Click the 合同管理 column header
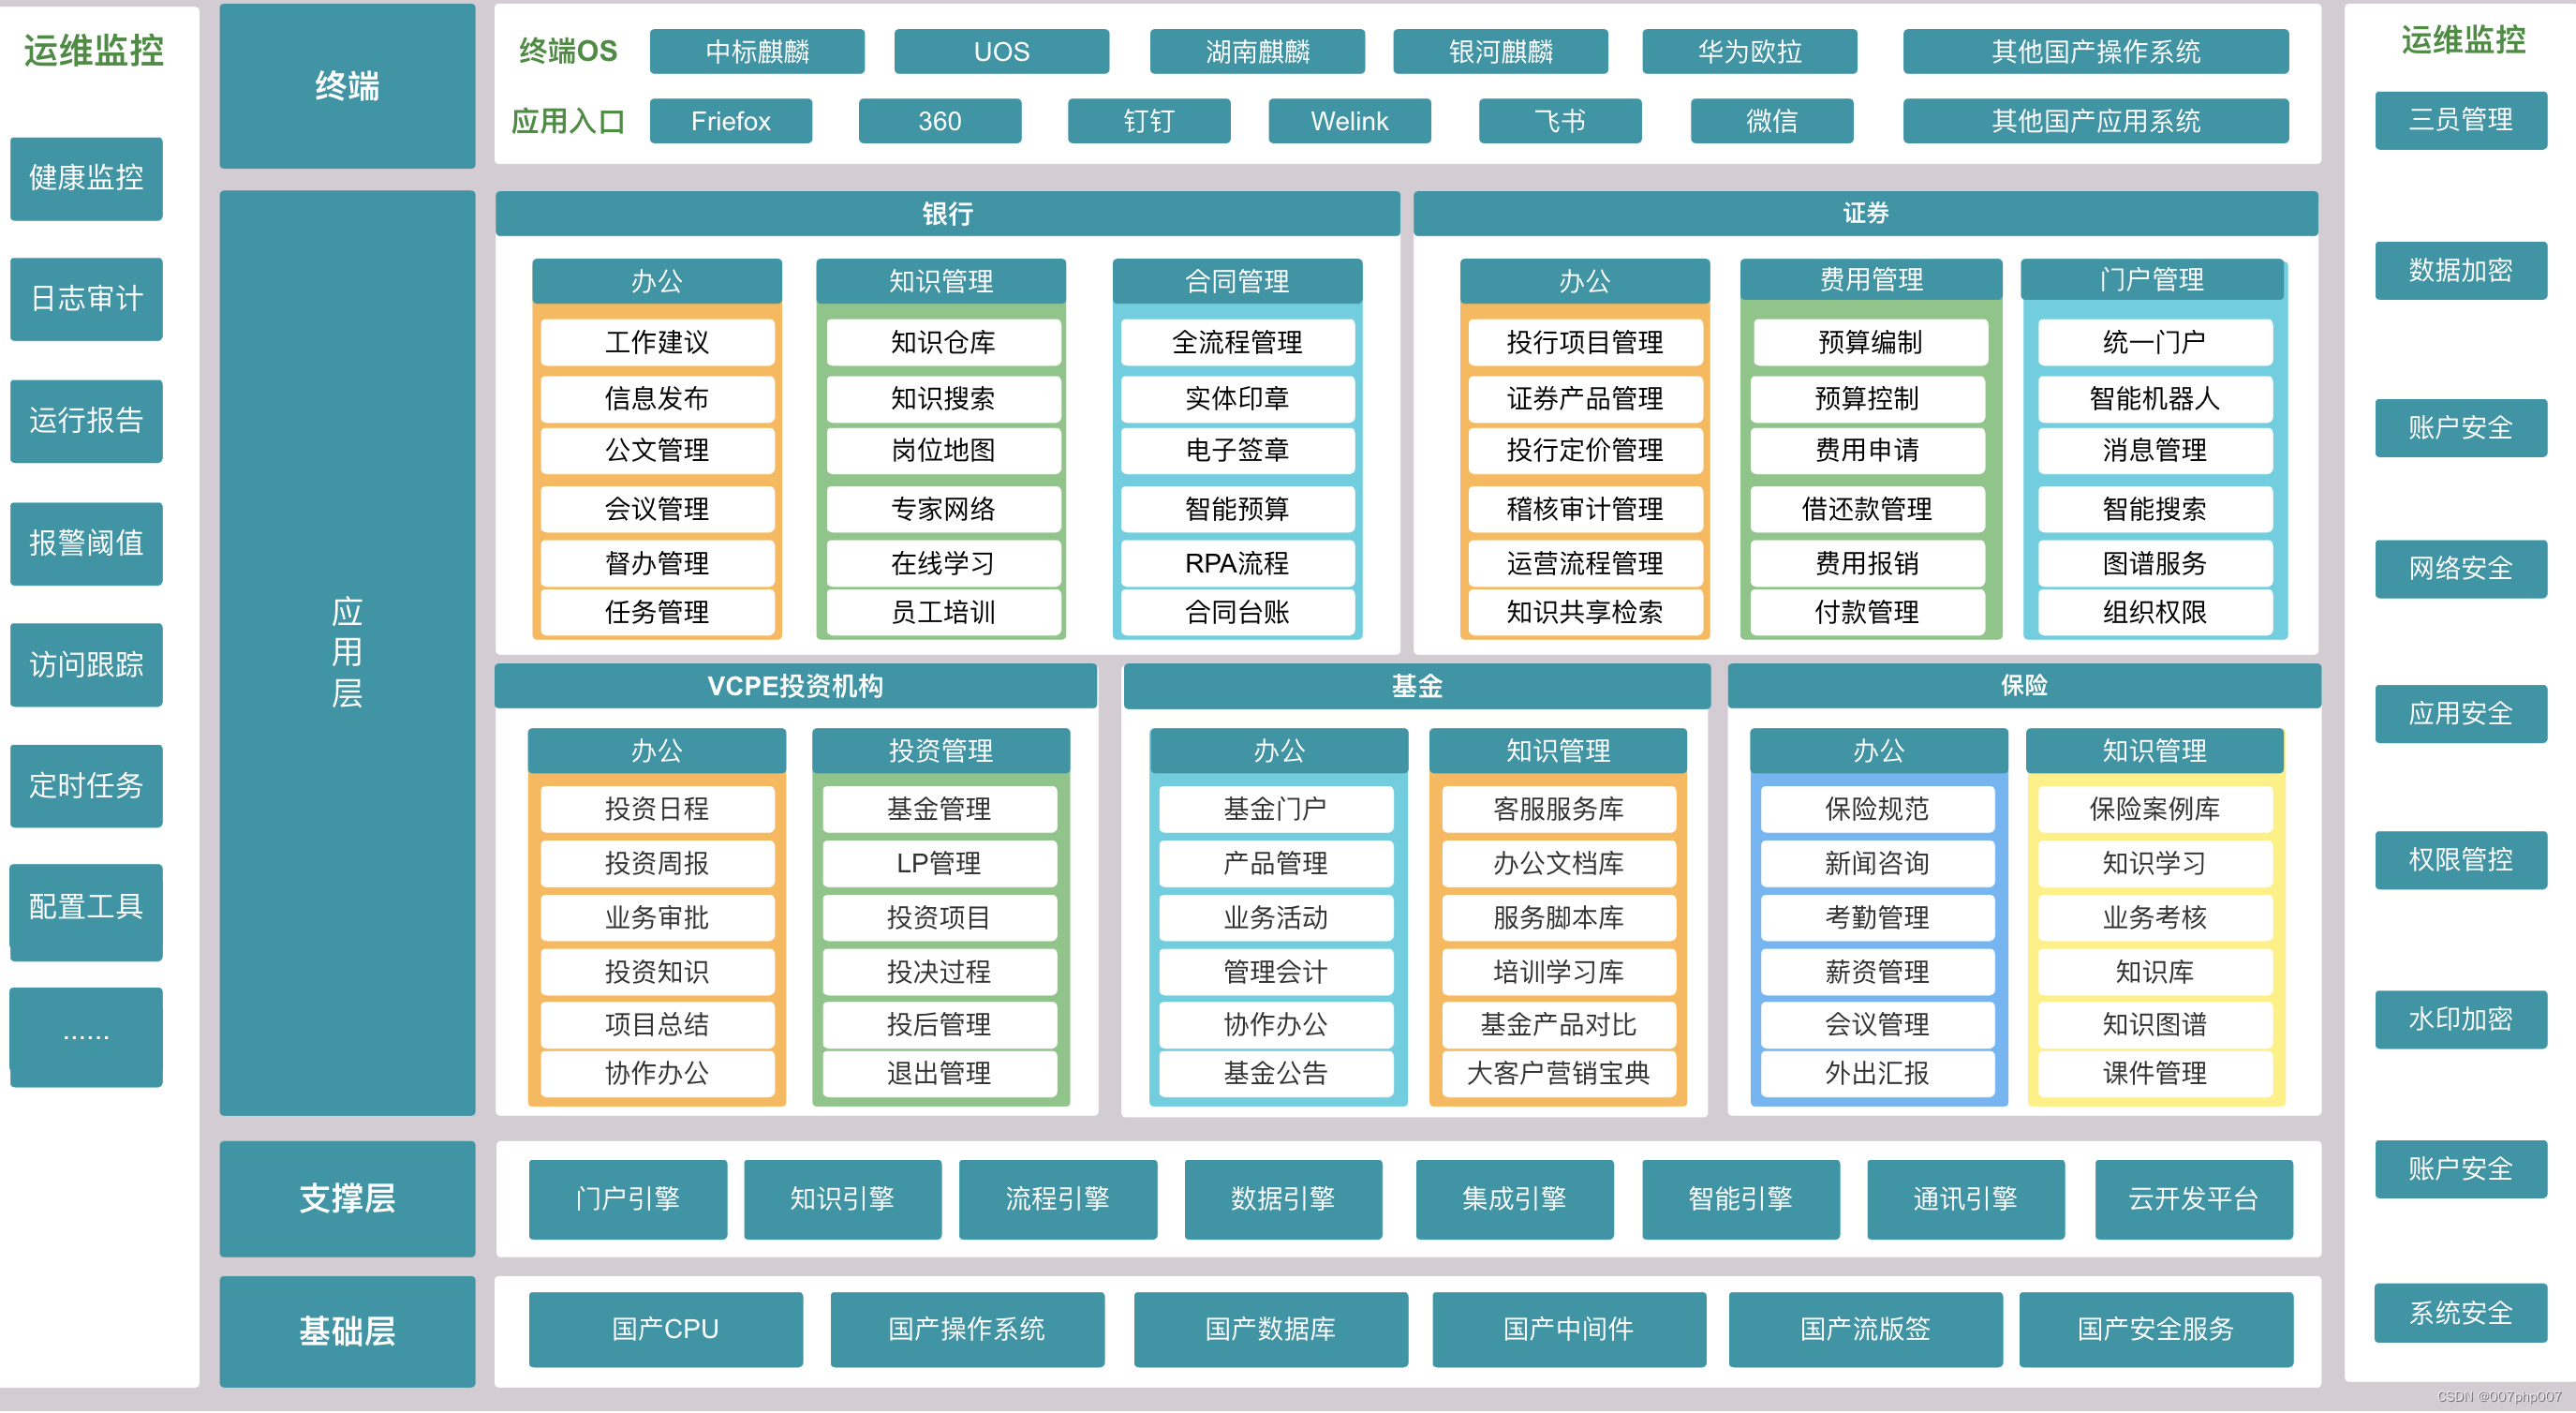The height and width of the screenshot is (1413, 2576). [1237, 281]
